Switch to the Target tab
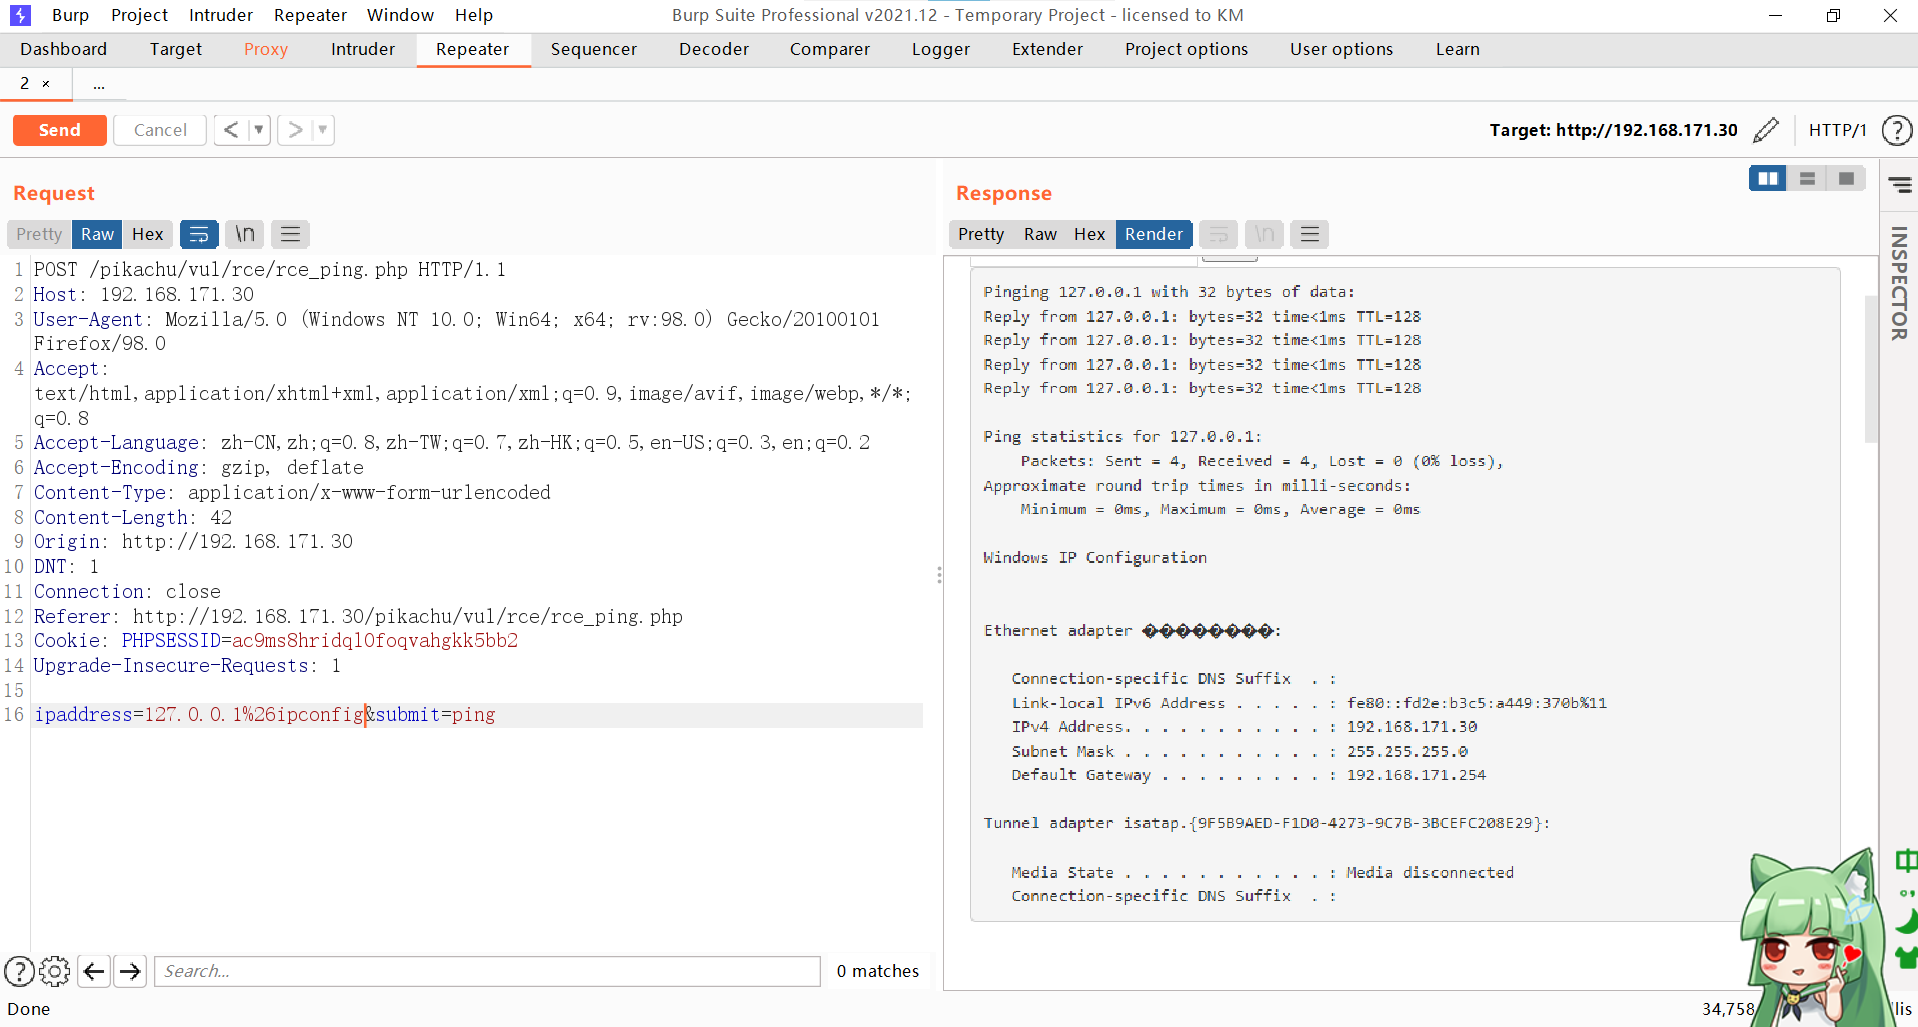The width and height of the screenshot is (1918, 1027). [176, 49]
